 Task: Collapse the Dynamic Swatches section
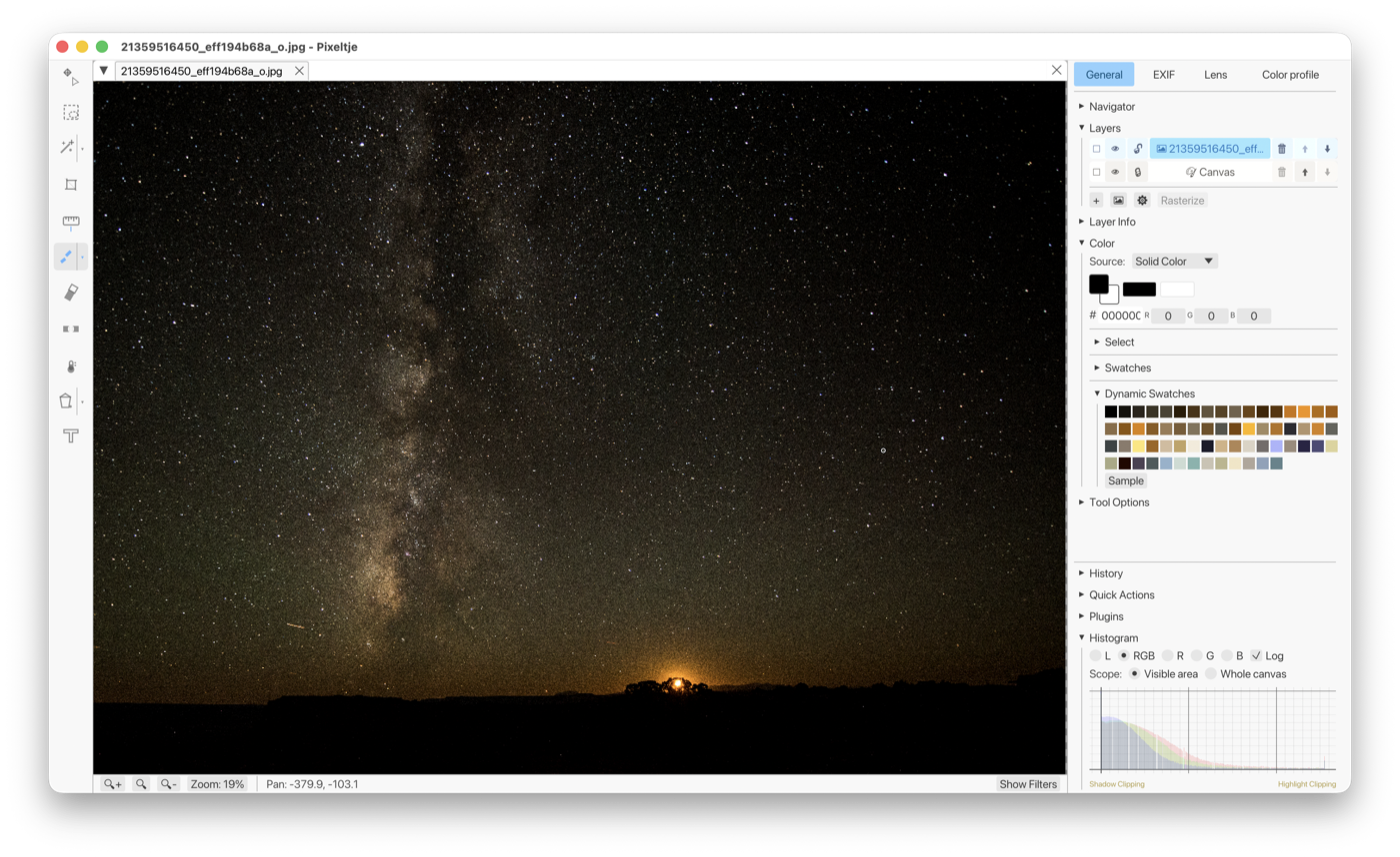[1144, 394]
